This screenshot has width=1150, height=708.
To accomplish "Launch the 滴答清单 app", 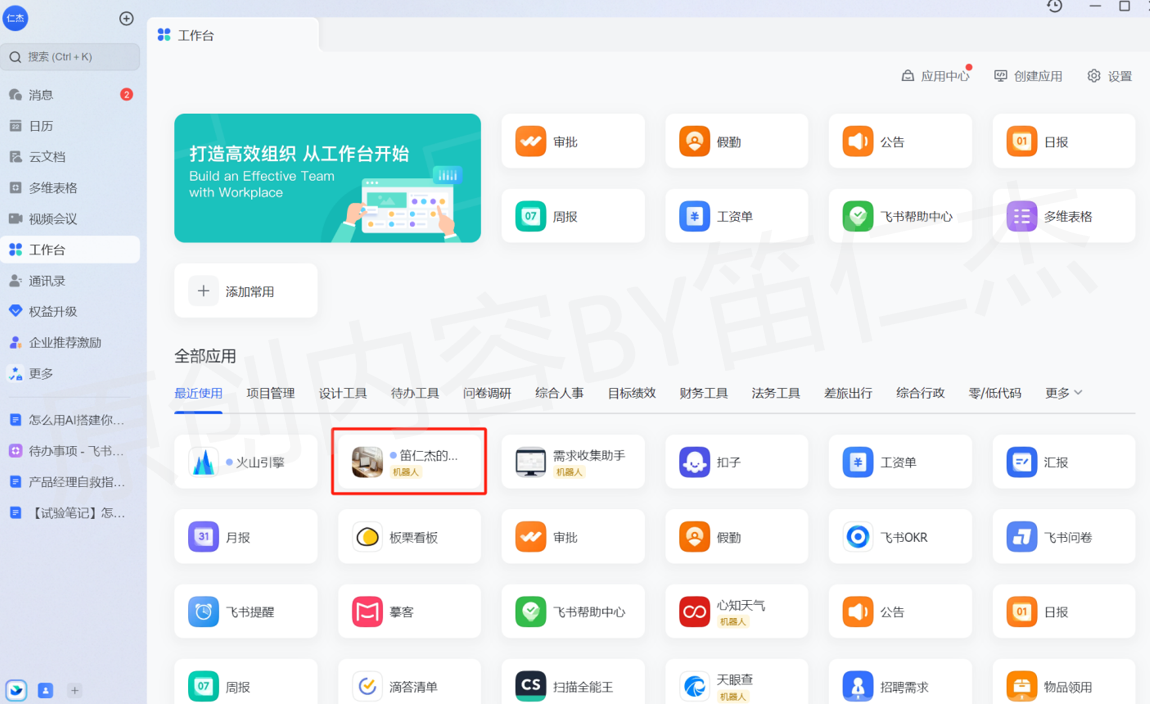I will (409, 684).
